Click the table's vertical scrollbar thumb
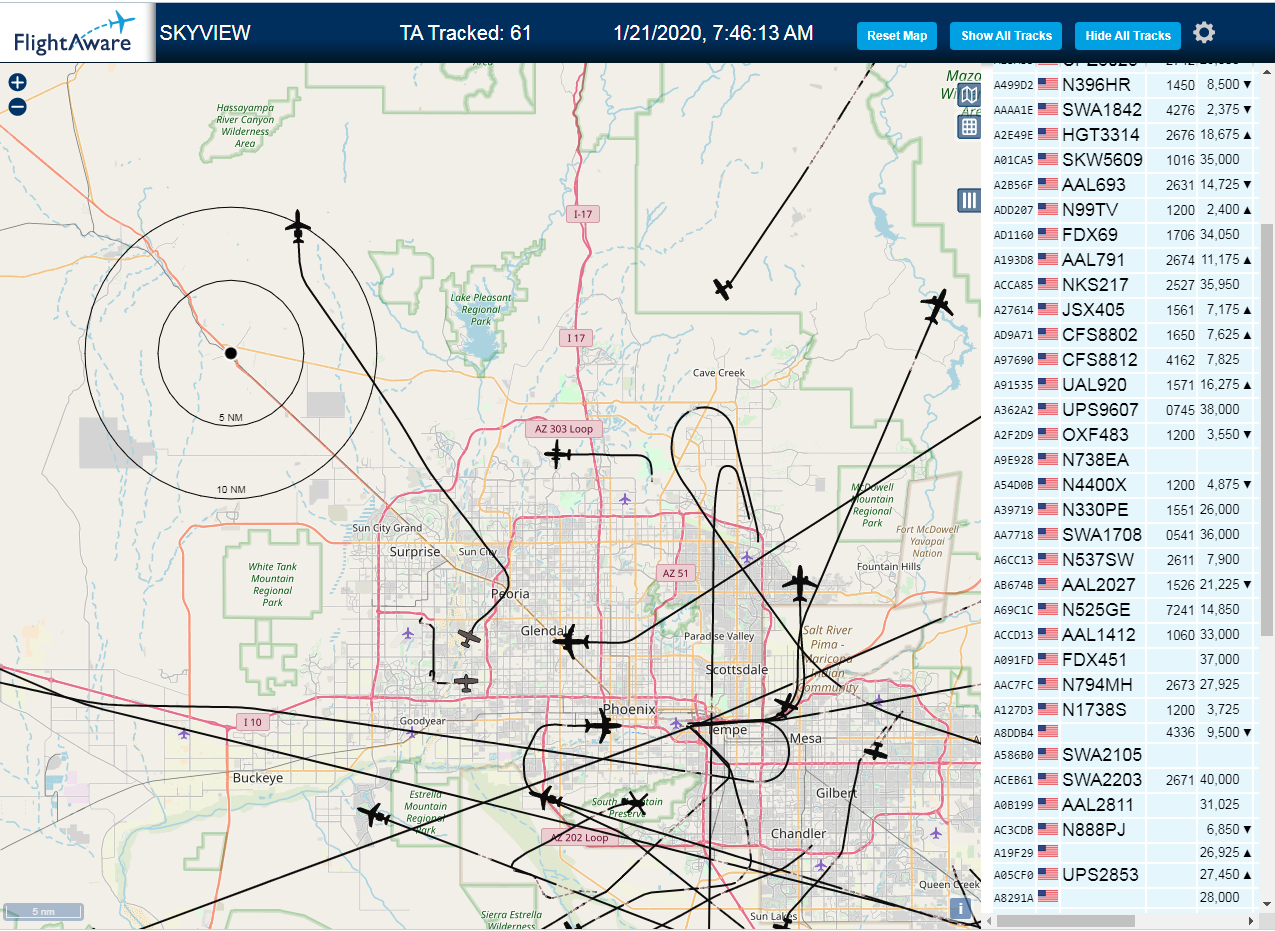1275x931 pixels. [x=1267, y=428]
